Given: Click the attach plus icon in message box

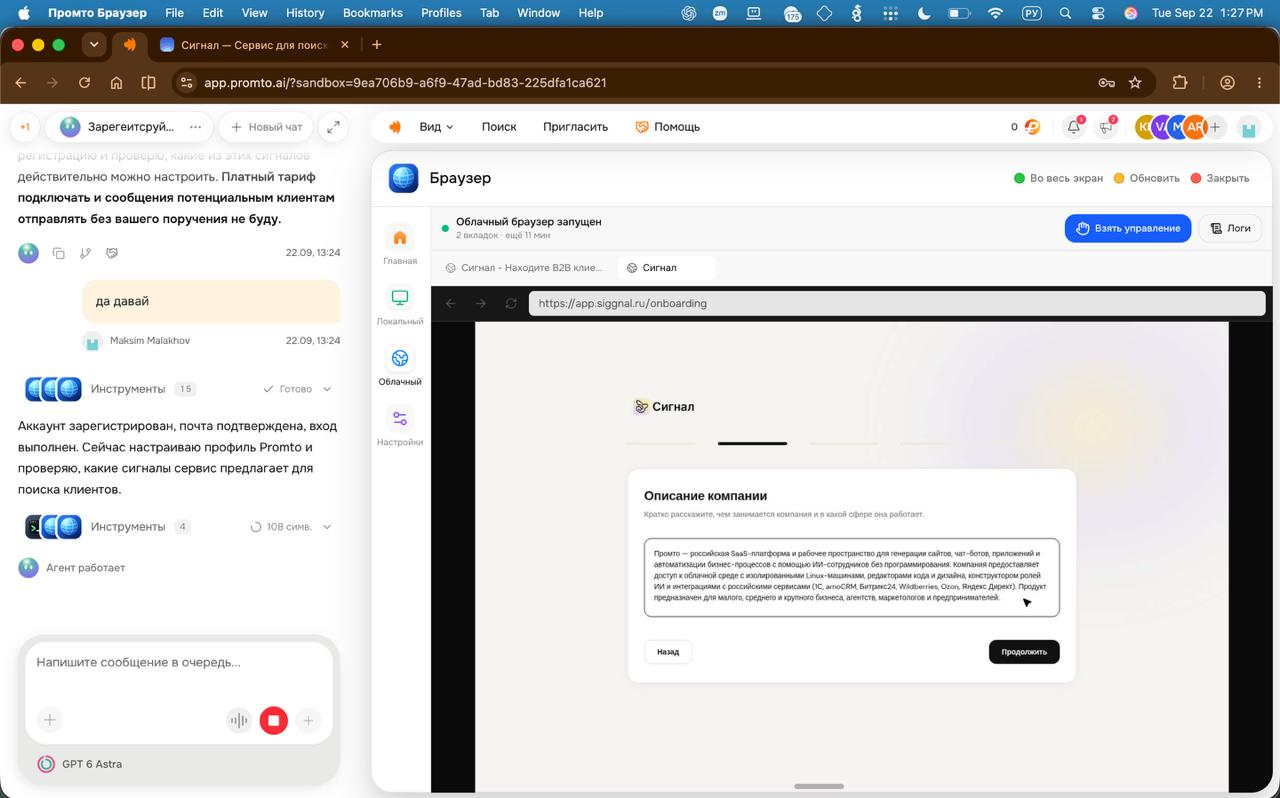Looking at the screenshot, I should [x=50, y=719].
